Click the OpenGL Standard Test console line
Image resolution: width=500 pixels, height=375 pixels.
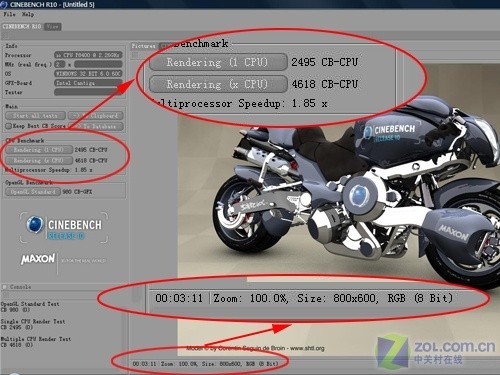(x=30, y=304)
